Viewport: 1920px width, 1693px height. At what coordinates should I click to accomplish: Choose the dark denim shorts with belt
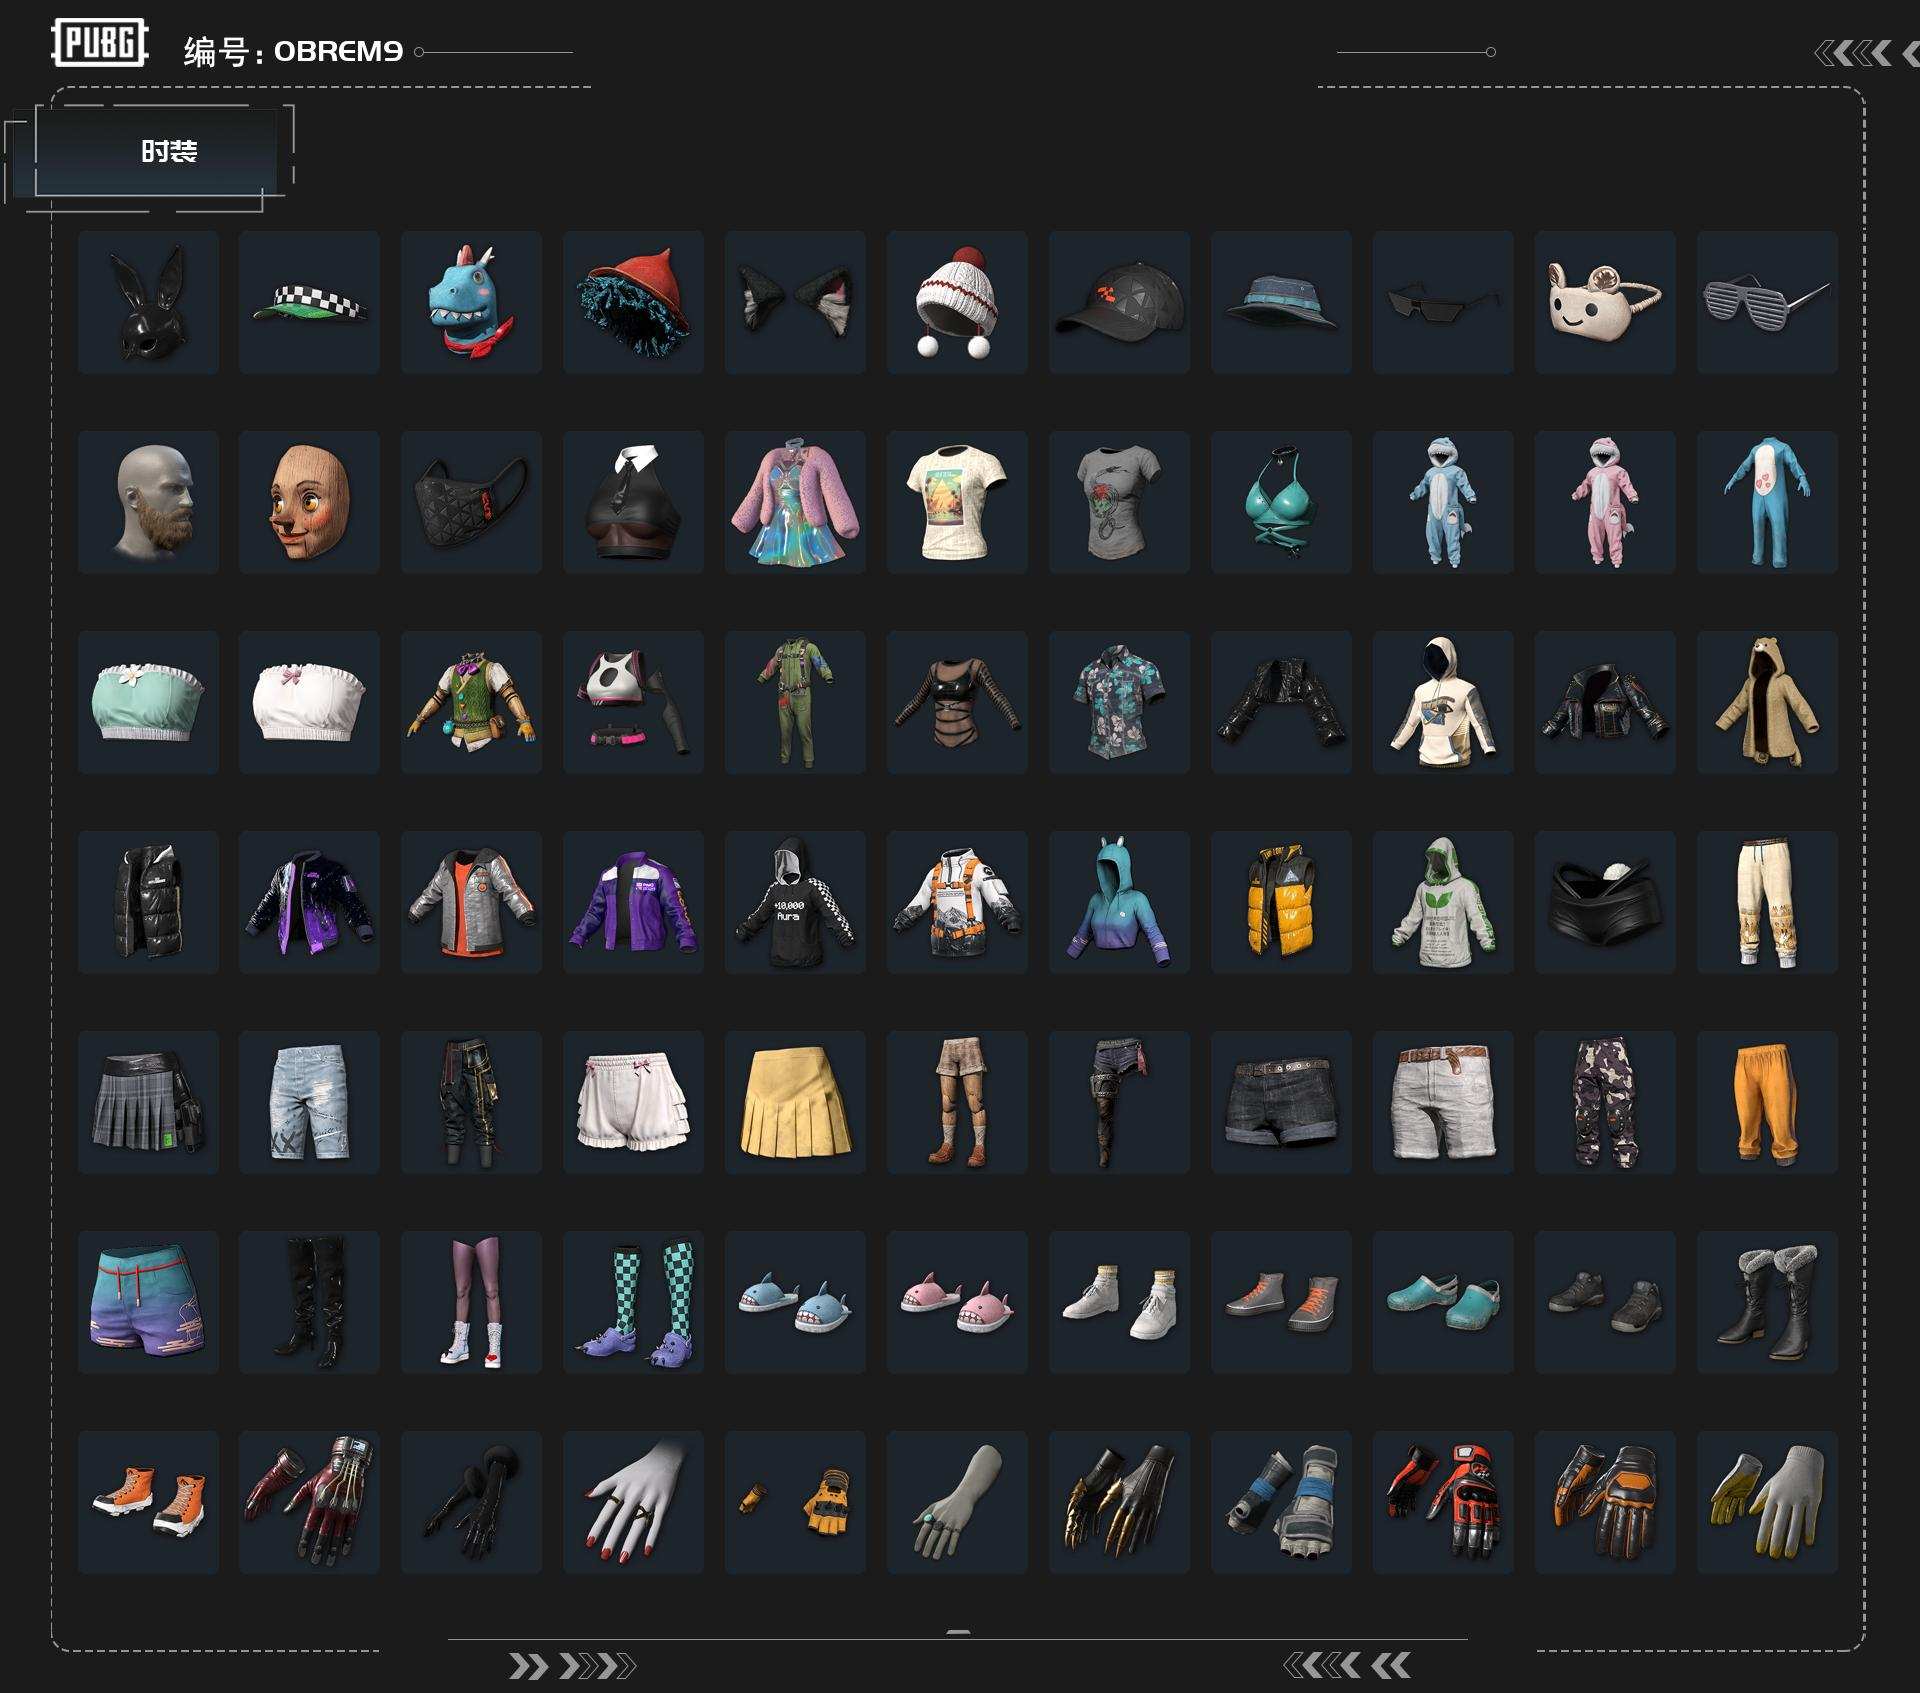1281,1102
